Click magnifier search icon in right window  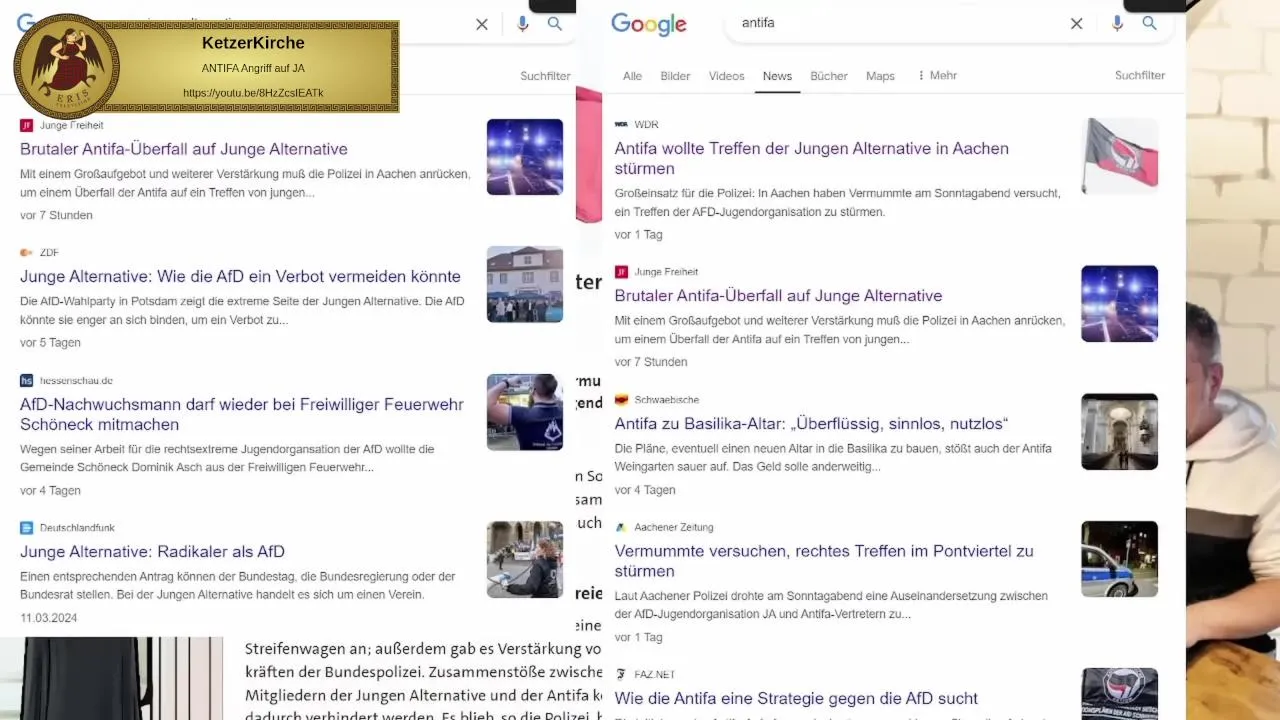(1150, 23)
